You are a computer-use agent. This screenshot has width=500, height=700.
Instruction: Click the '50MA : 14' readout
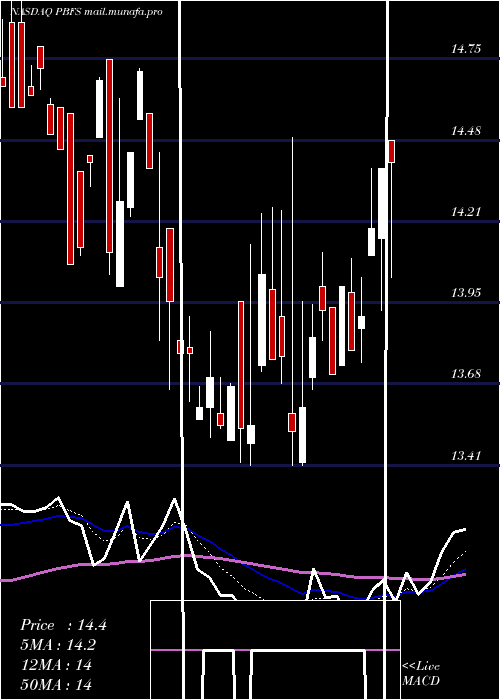(x=56, y=685)
